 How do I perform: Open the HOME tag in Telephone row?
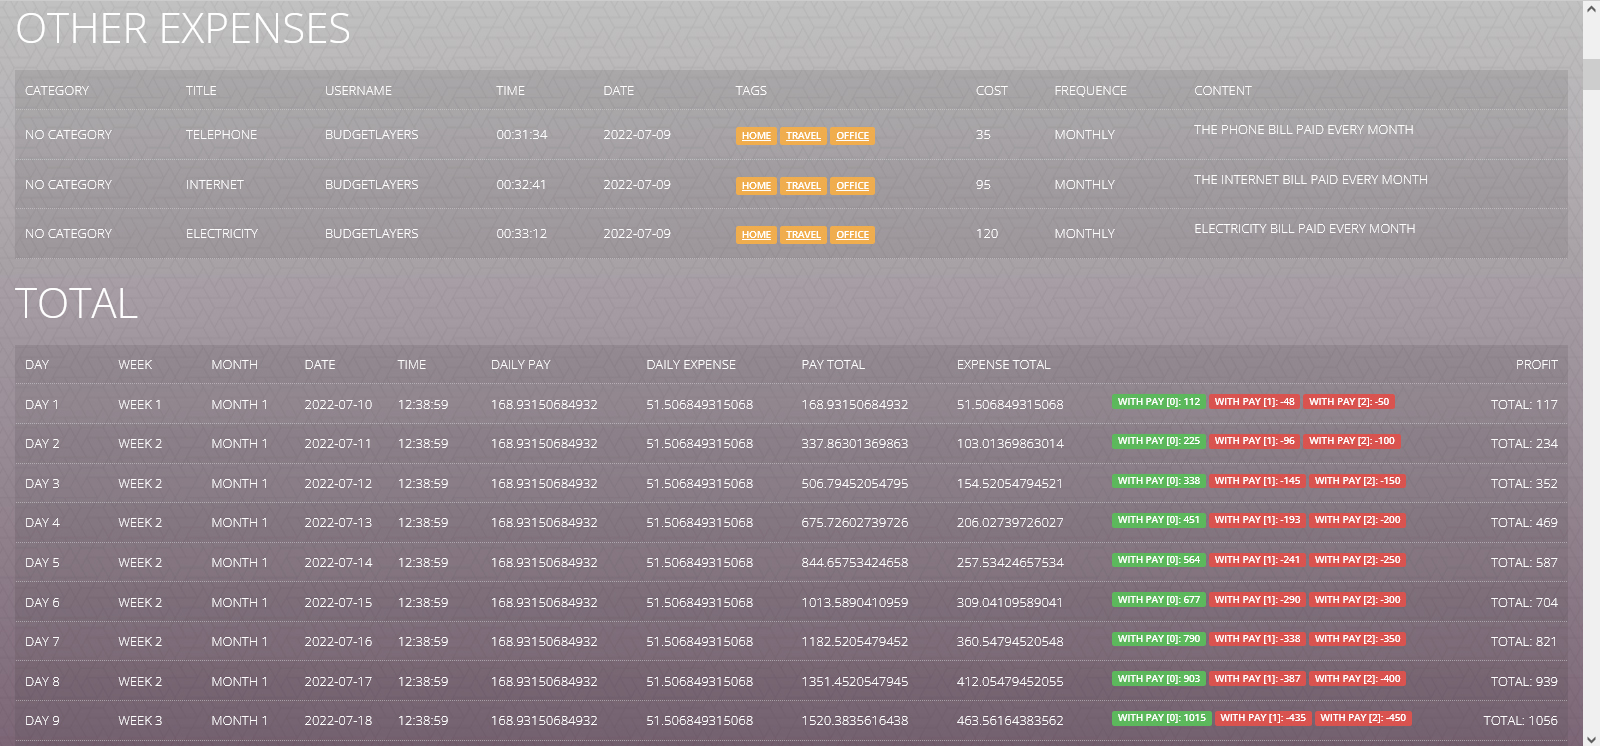[x=756, y=136]
